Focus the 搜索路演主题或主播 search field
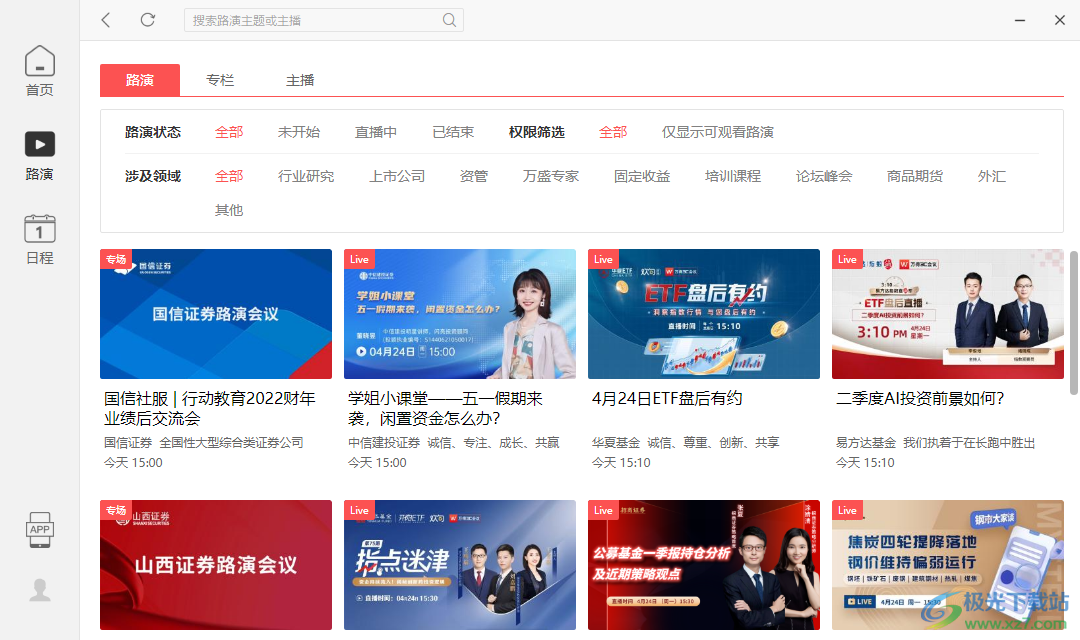 [x=324, y=20]
